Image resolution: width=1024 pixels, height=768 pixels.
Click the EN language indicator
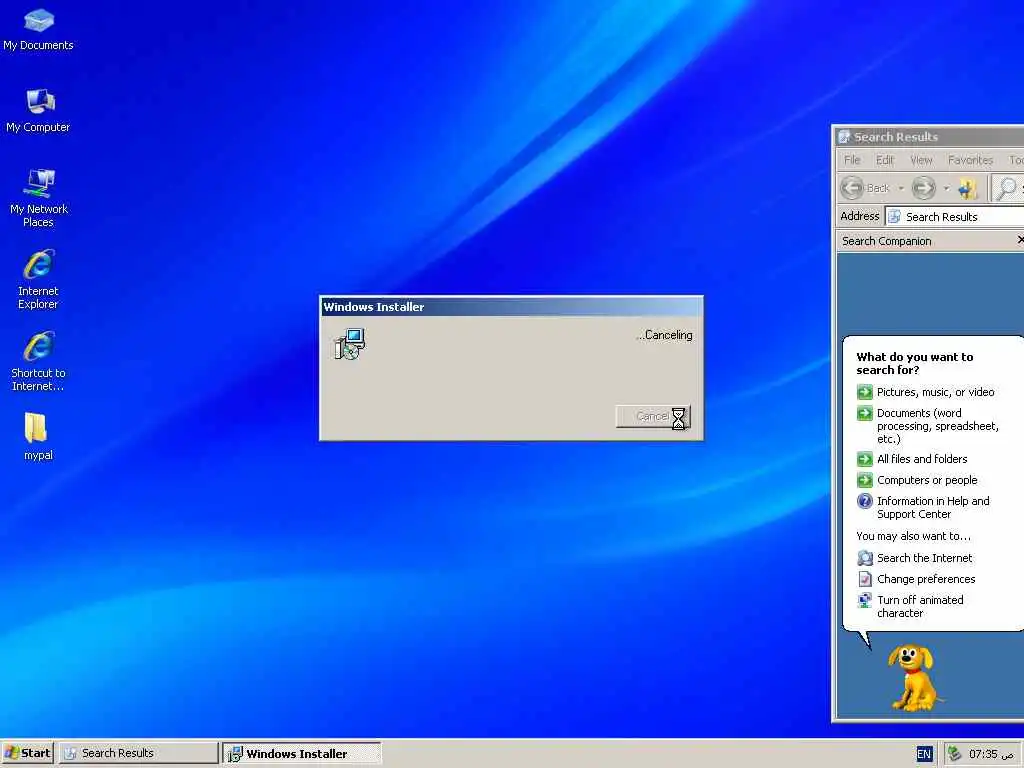pyautogui.click(x=923, y=754)
